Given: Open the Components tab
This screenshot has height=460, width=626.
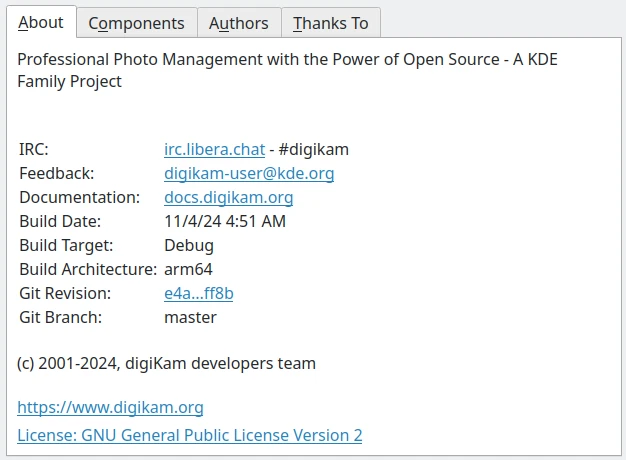Looking at the screenshot, I should [136, 23].
